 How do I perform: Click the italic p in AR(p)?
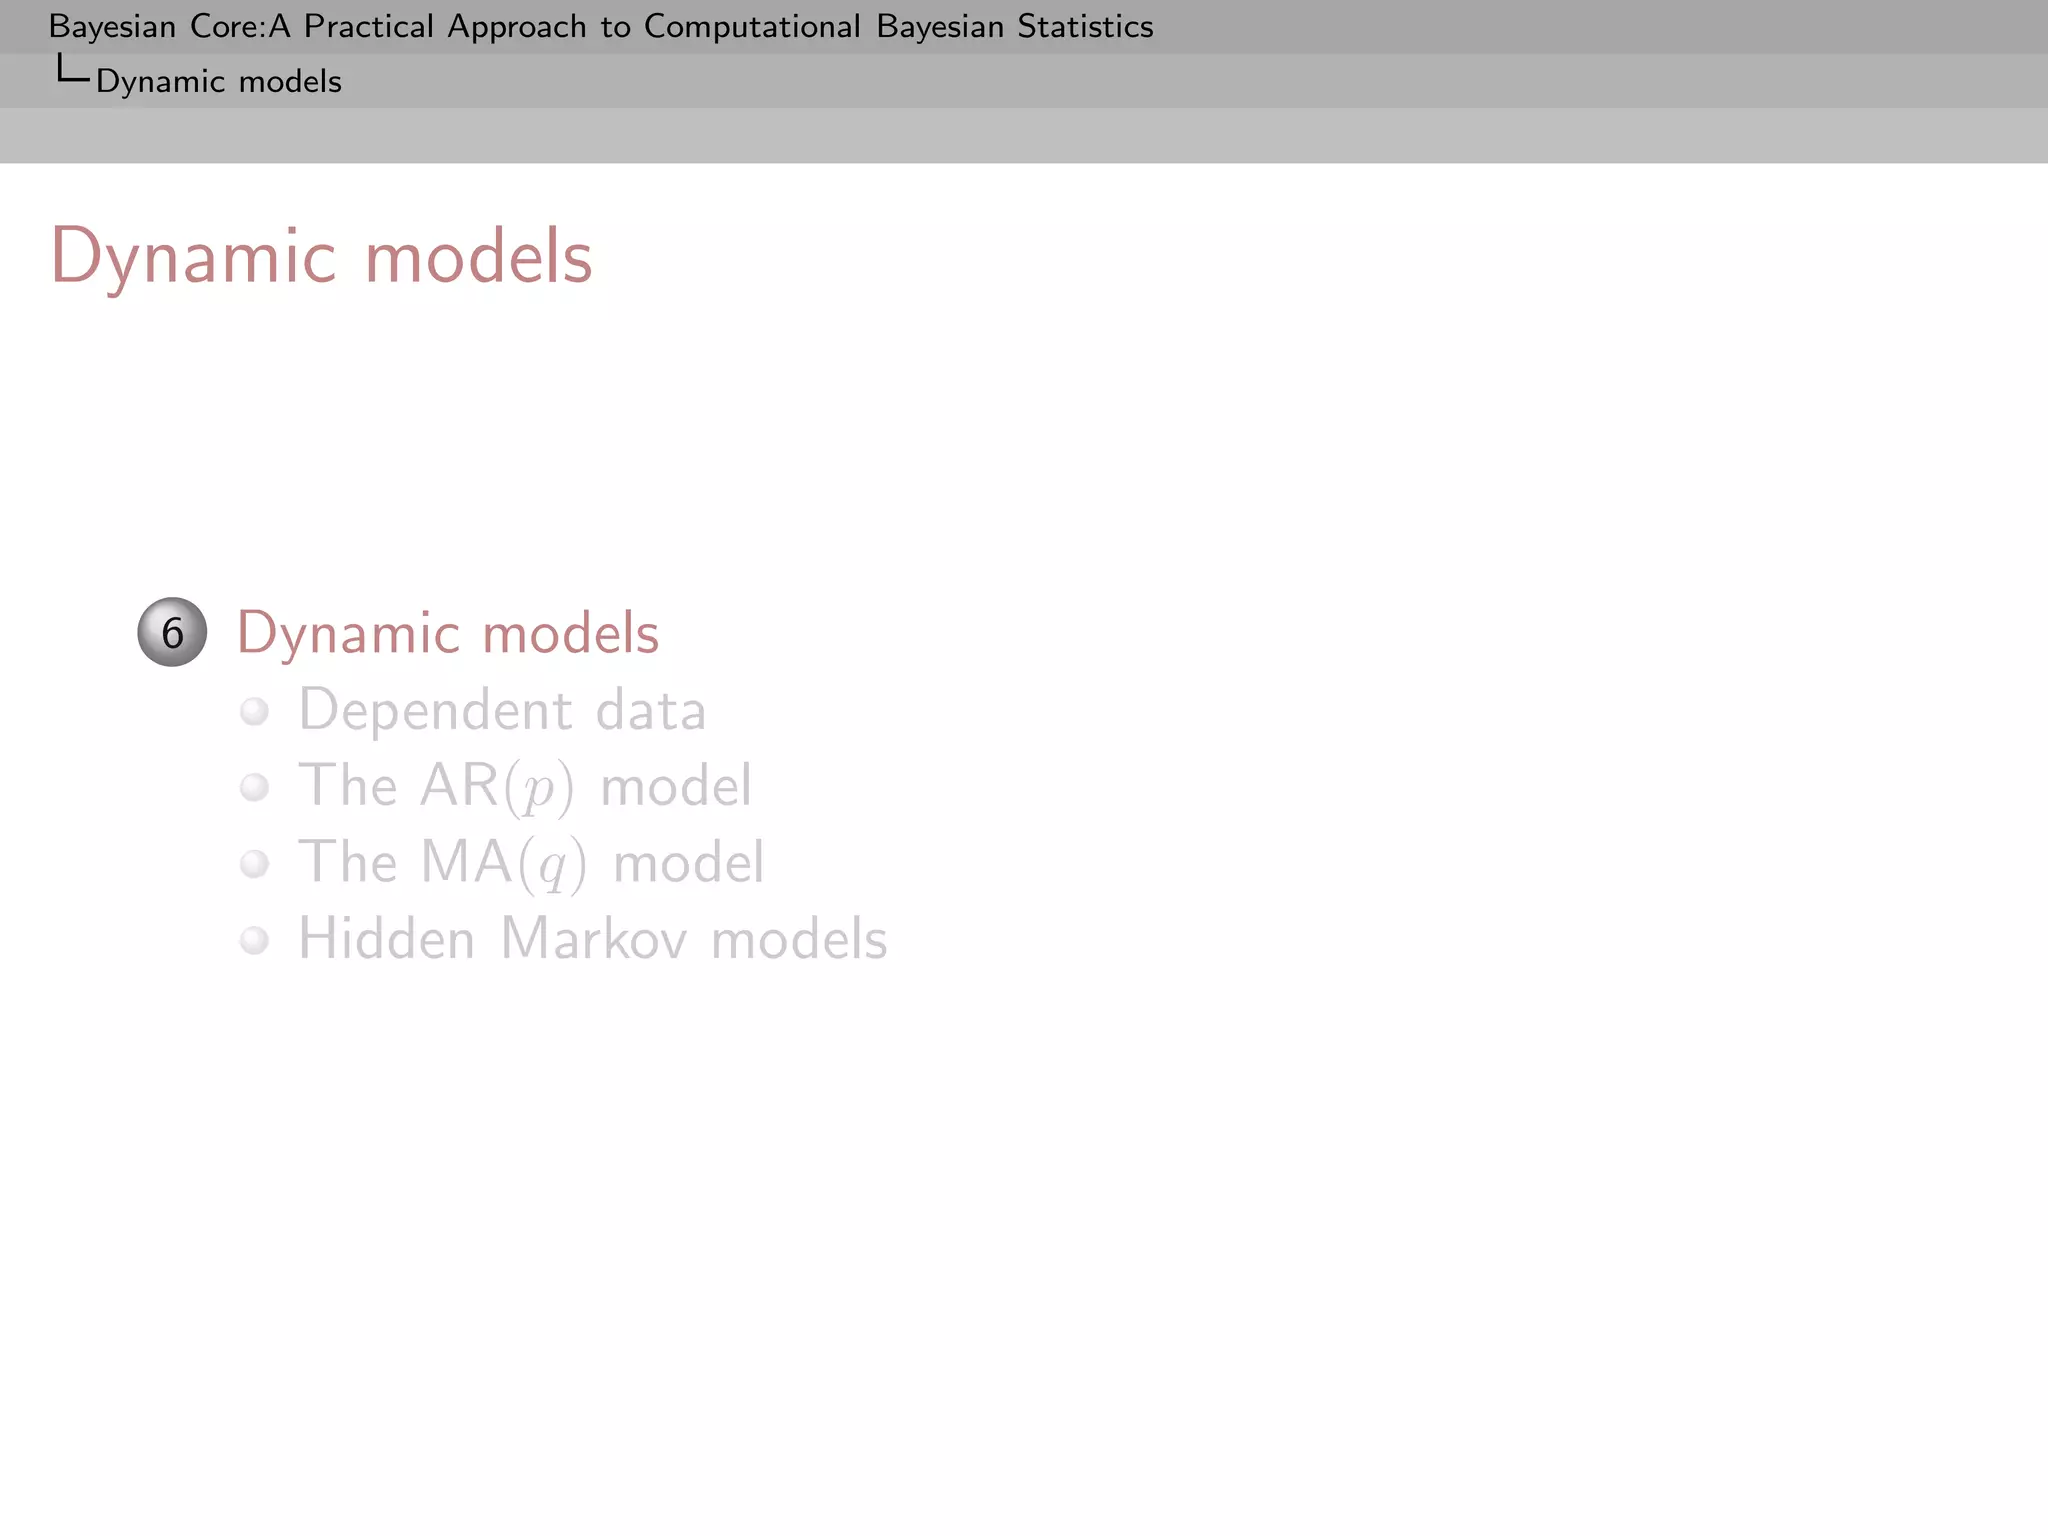coord(539,790)
